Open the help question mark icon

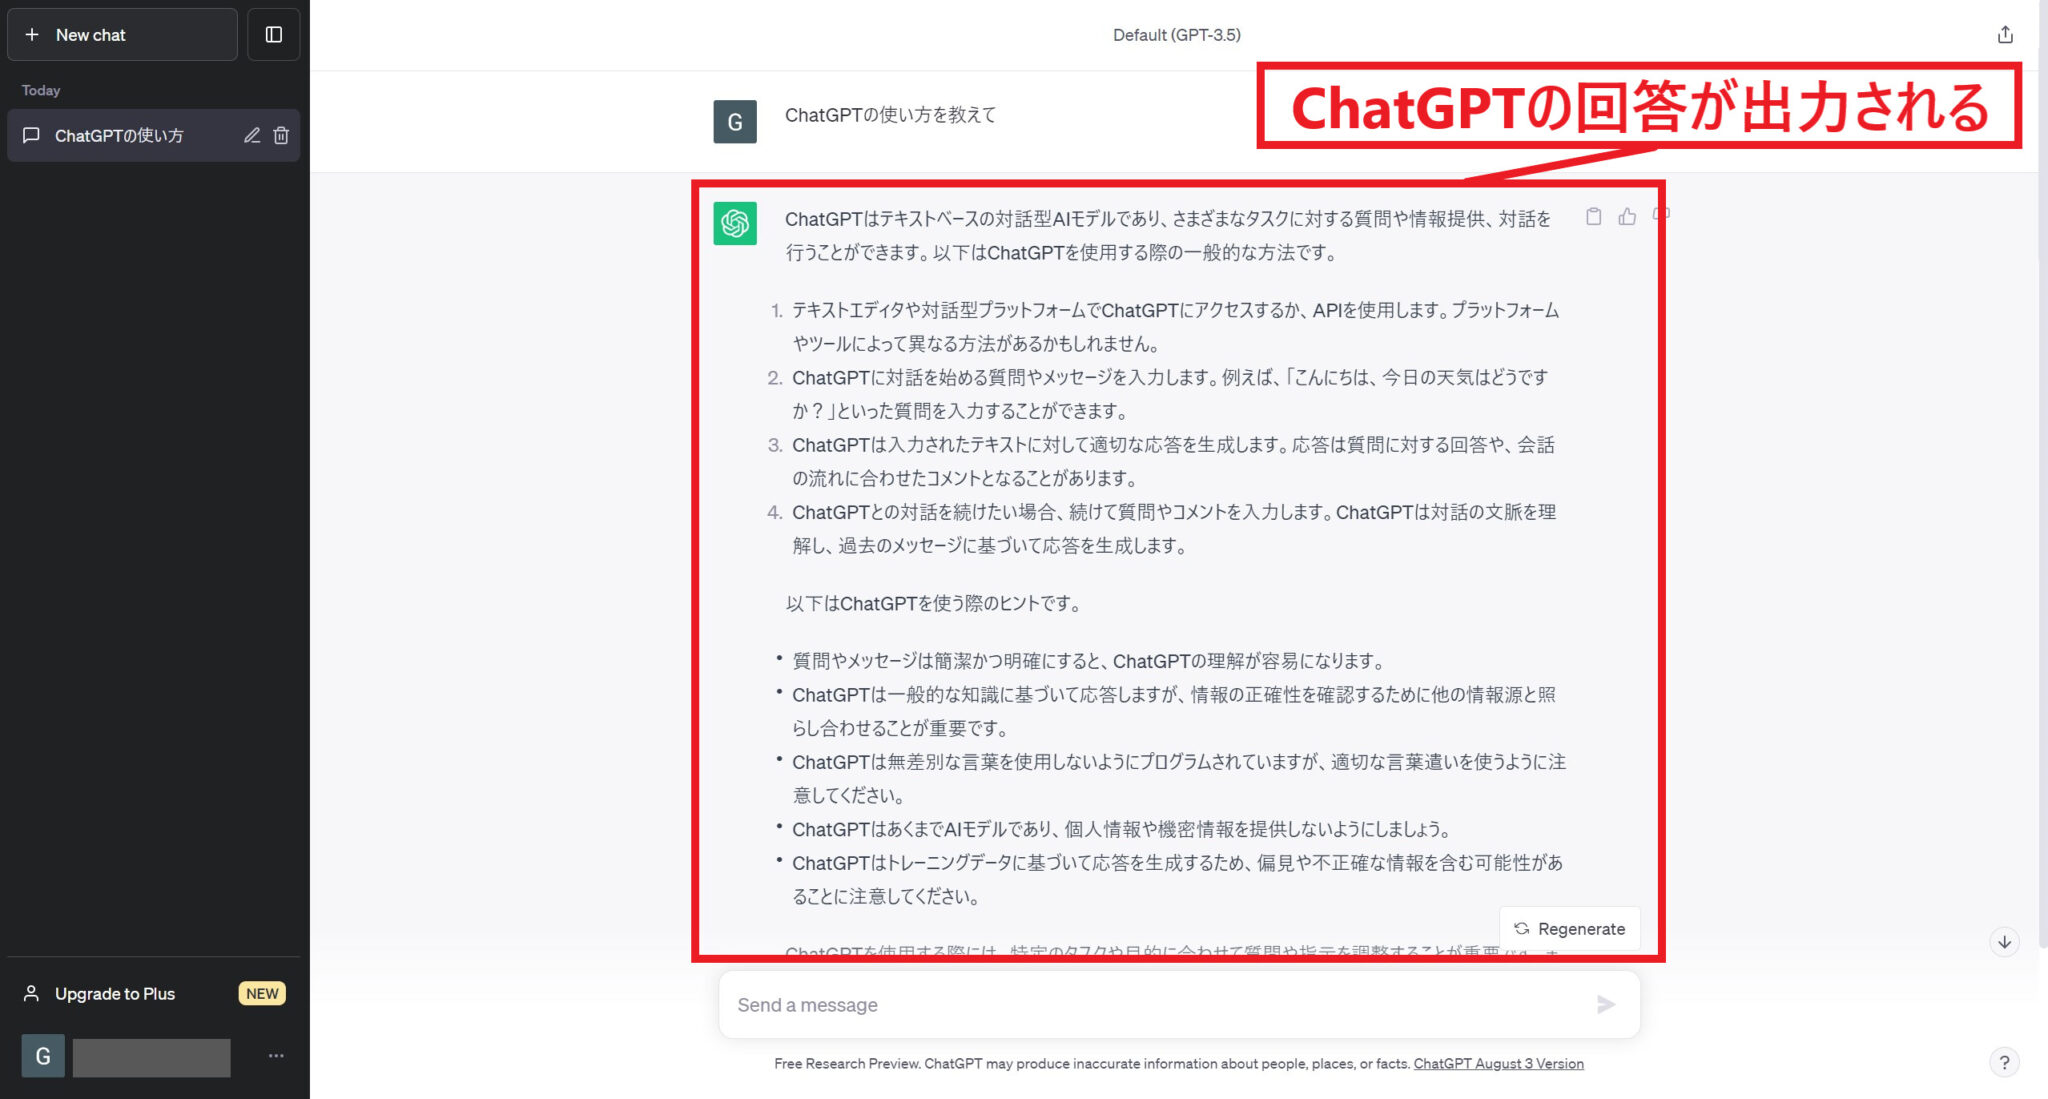(2004, 1062)
